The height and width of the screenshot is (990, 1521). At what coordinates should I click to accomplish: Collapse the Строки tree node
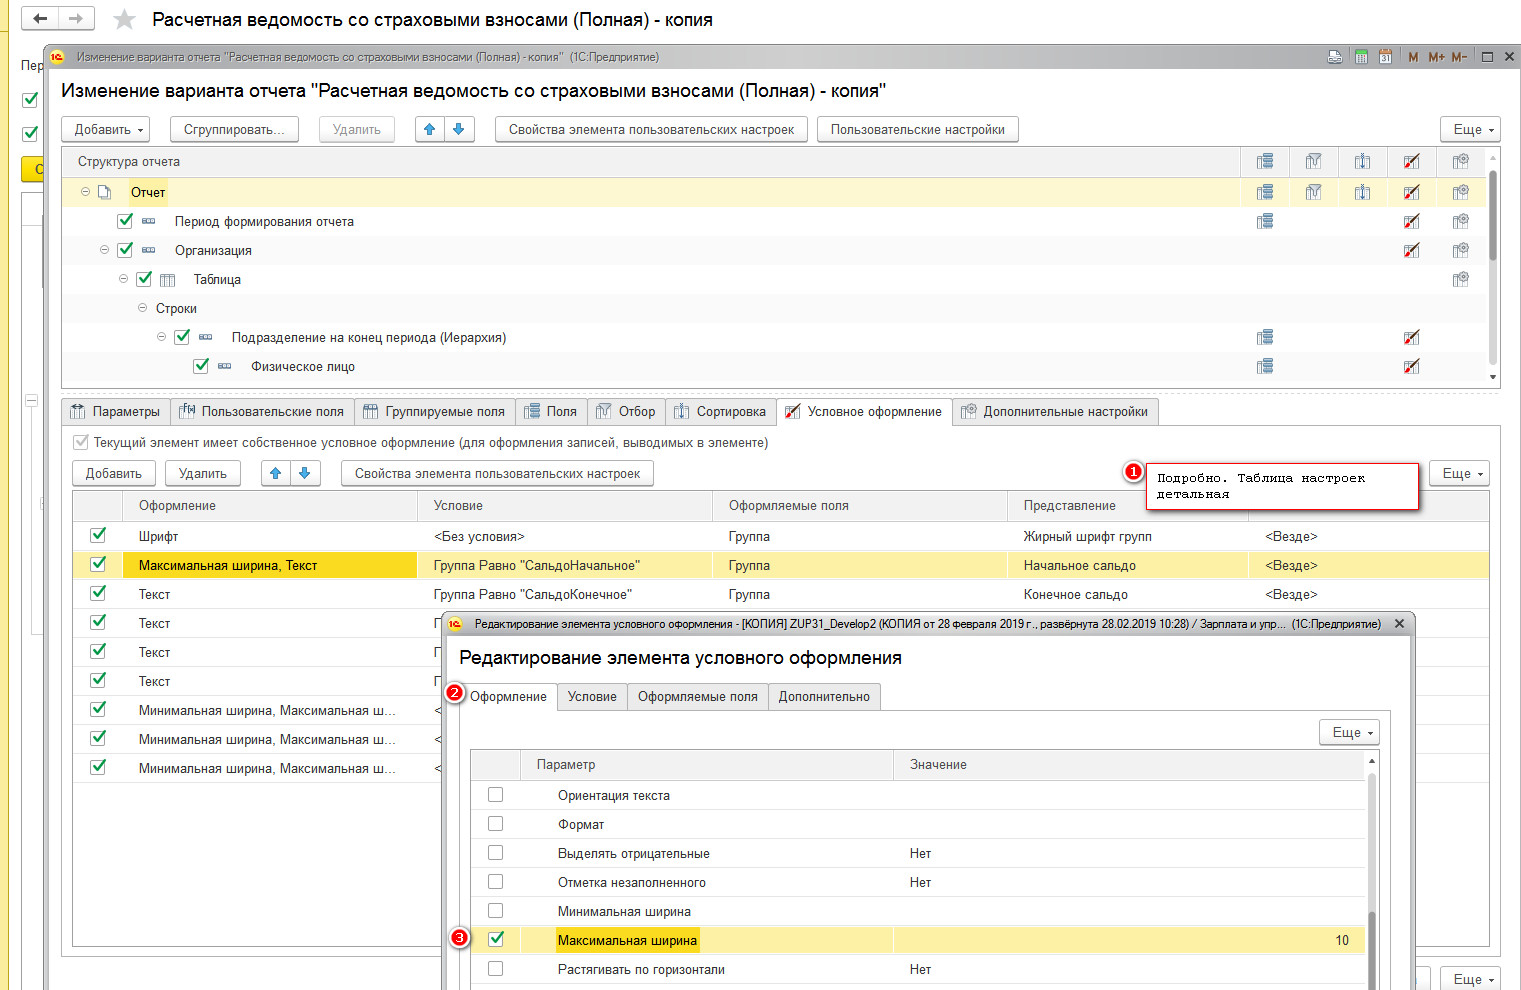coord(142,308)
